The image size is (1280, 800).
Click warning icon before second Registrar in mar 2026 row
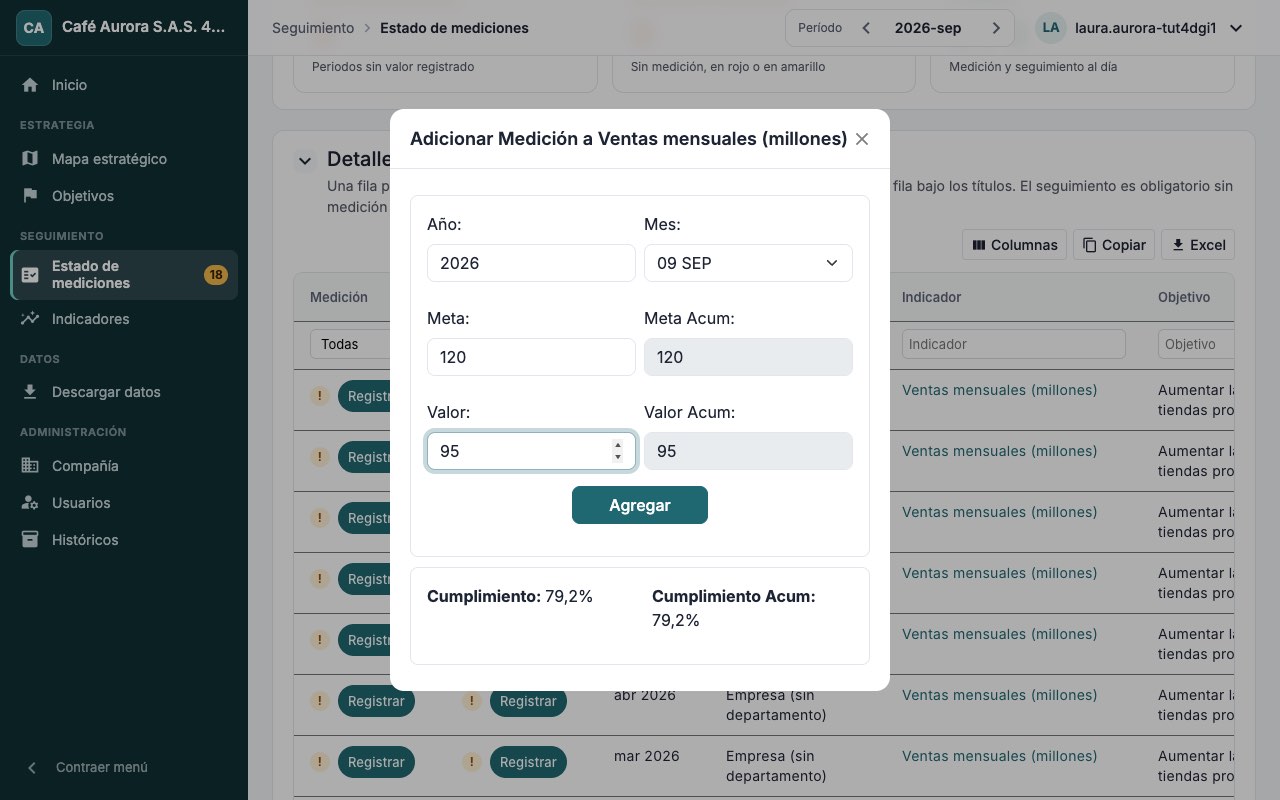[471, 762]
